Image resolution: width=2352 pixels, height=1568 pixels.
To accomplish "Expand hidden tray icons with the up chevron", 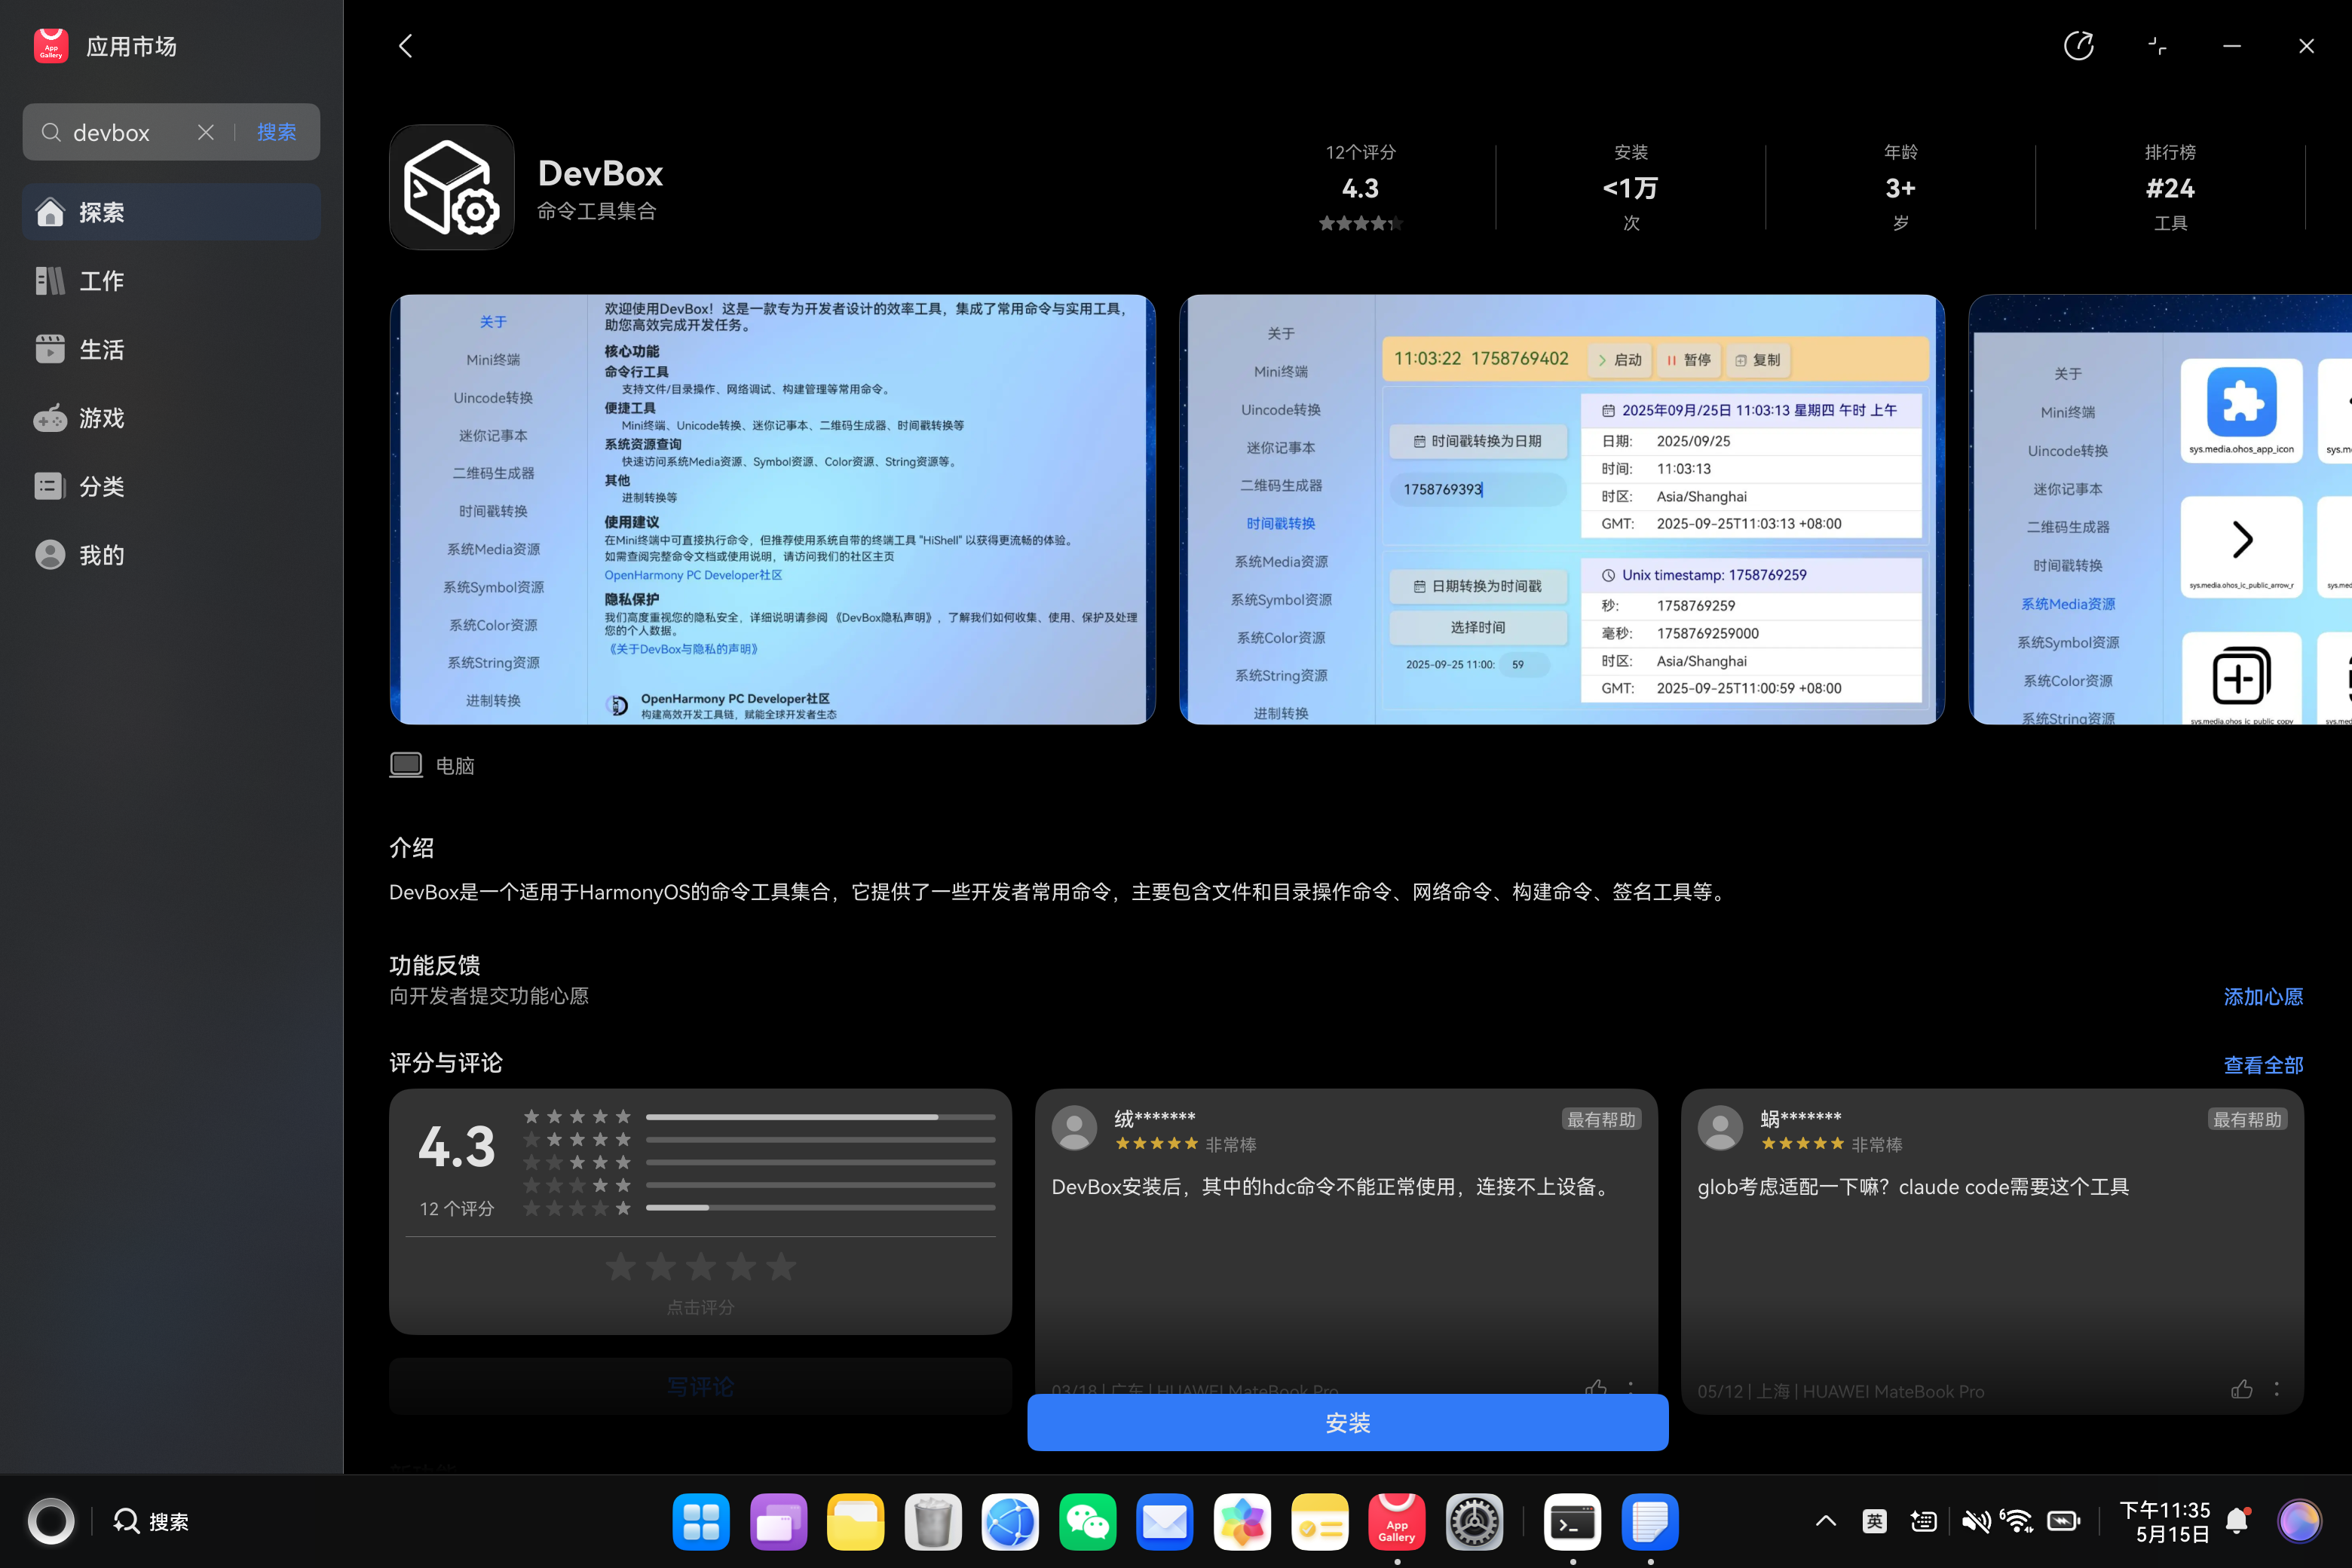I will (x=1826, y=1521).
